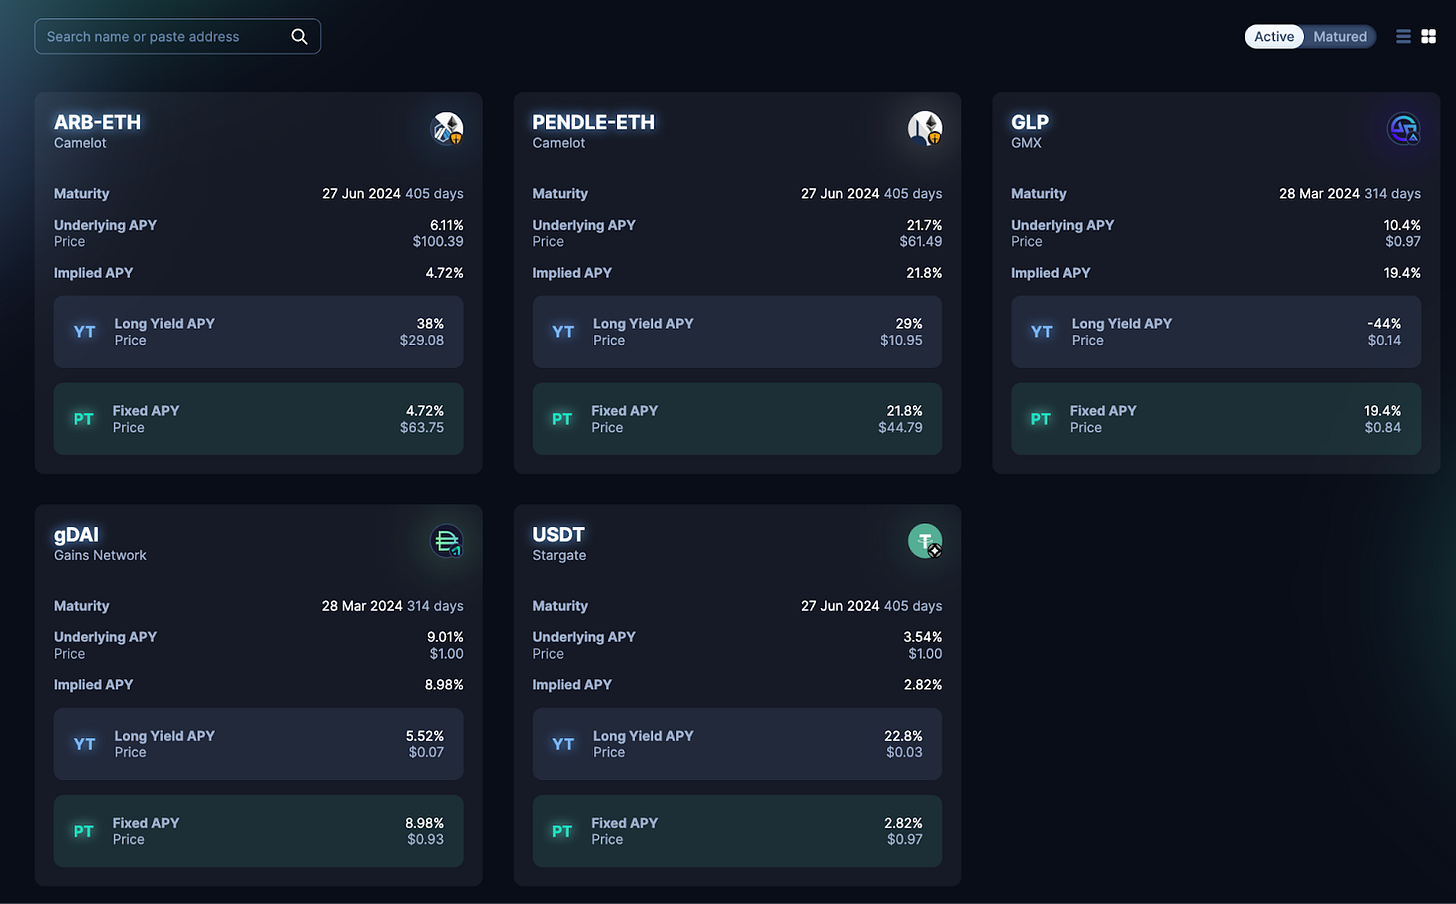Click the GLP market title
The image size is (1456, 904).
(x=1030, y=122)
